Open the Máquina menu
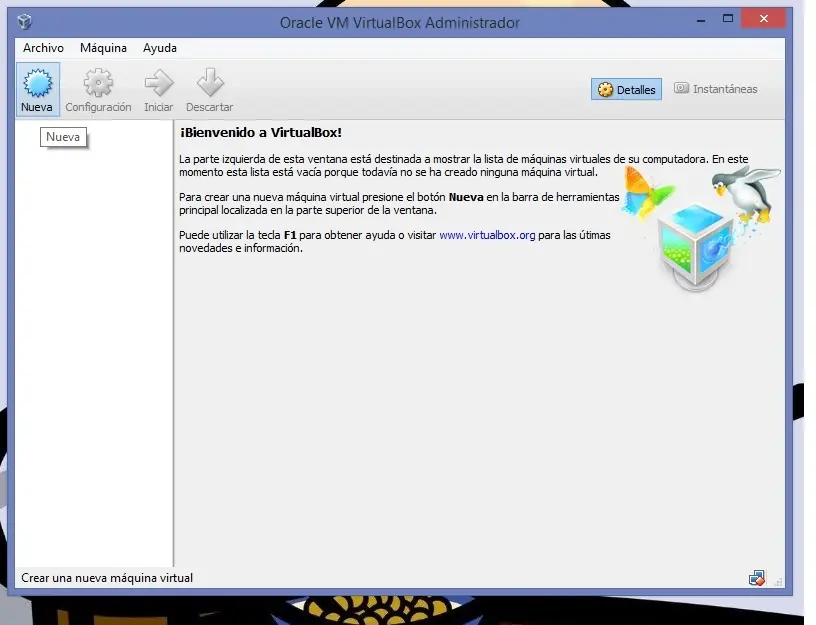 [103, 48]
